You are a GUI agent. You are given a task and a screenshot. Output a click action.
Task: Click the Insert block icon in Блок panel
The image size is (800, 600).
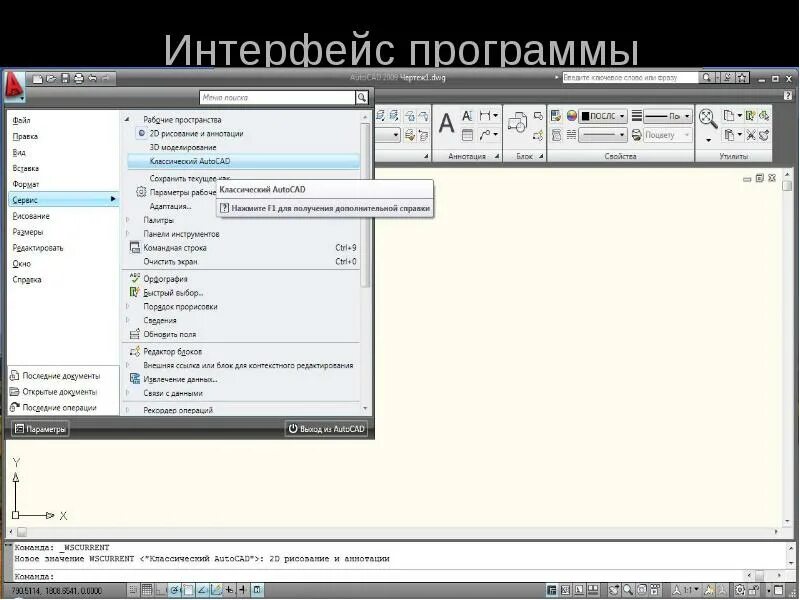click(x=517, y=123)
